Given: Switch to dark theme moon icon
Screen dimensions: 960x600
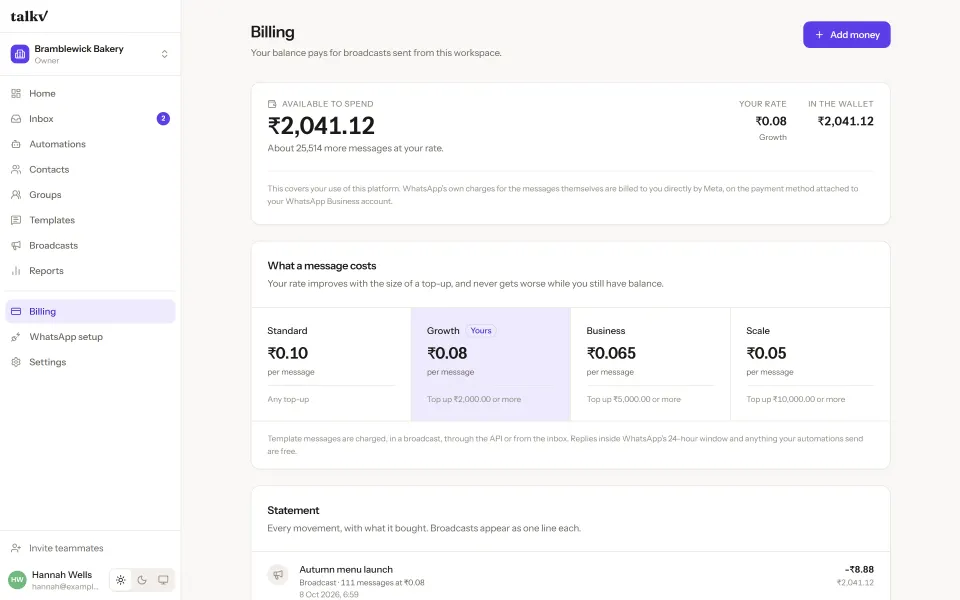Looking at the screenshot, I should tap(142, 580).
